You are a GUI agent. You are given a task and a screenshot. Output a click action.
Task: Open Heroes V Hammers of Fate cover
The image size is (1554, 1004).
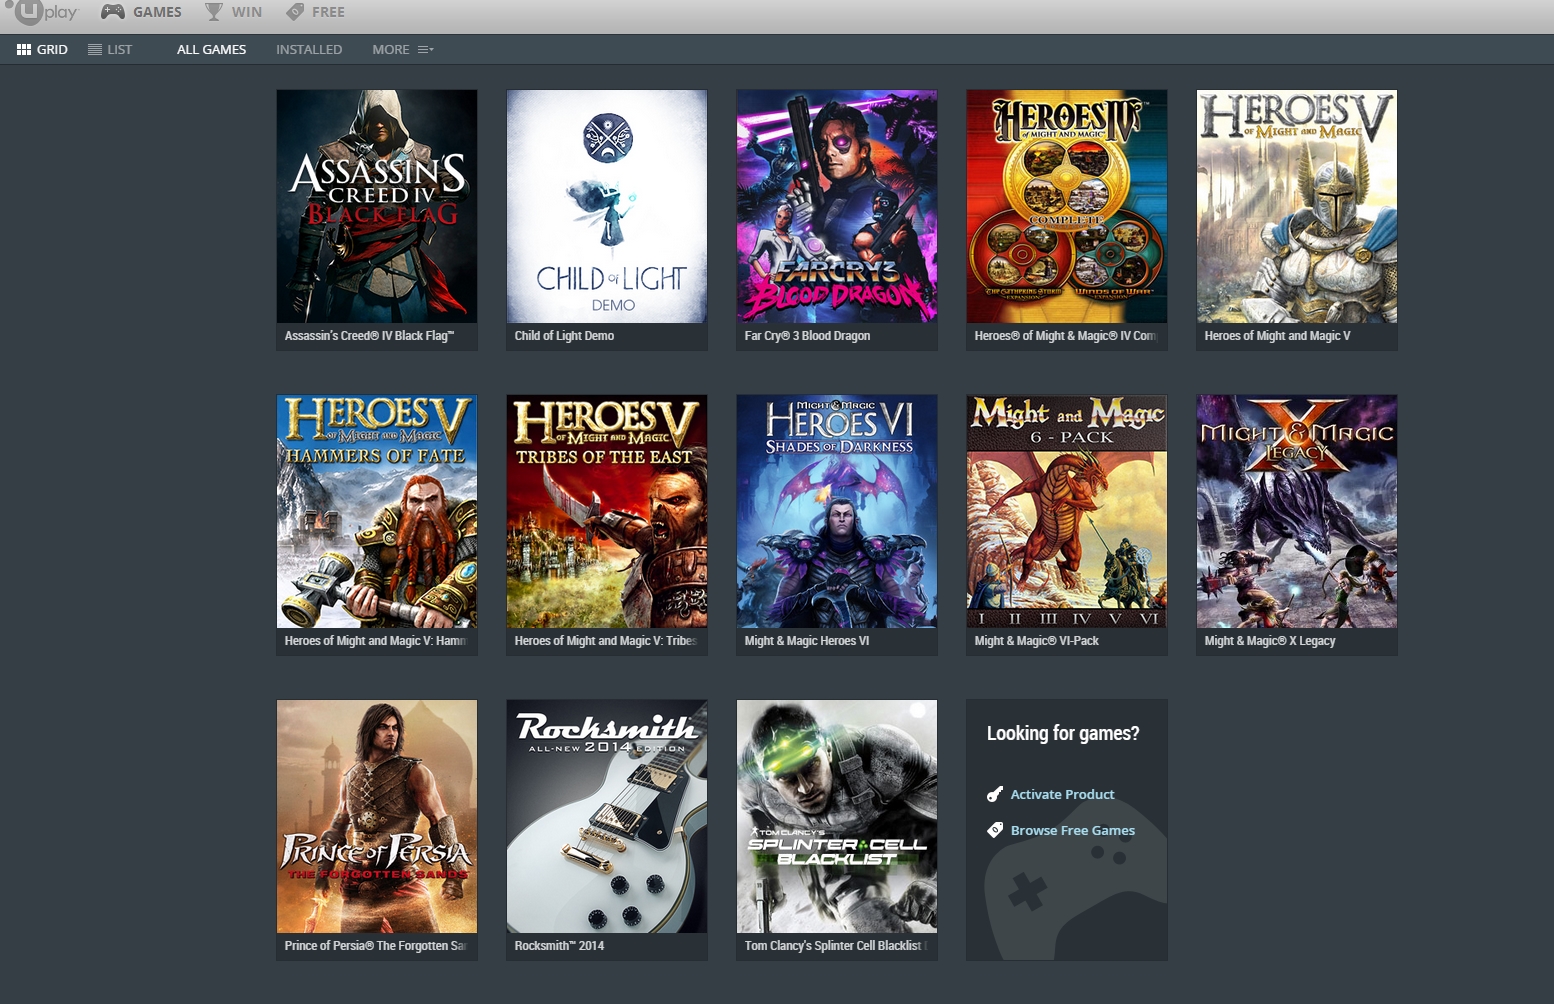[377, 511]
